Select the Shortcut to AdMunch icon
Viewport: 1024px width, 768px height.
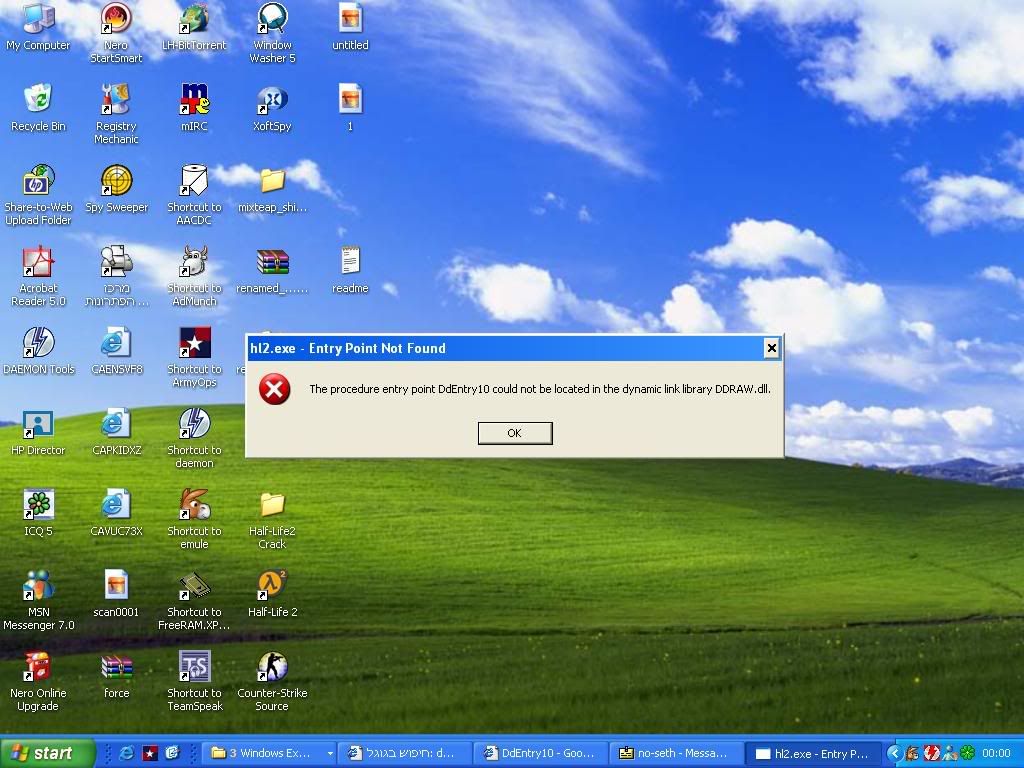pos(194,276)
